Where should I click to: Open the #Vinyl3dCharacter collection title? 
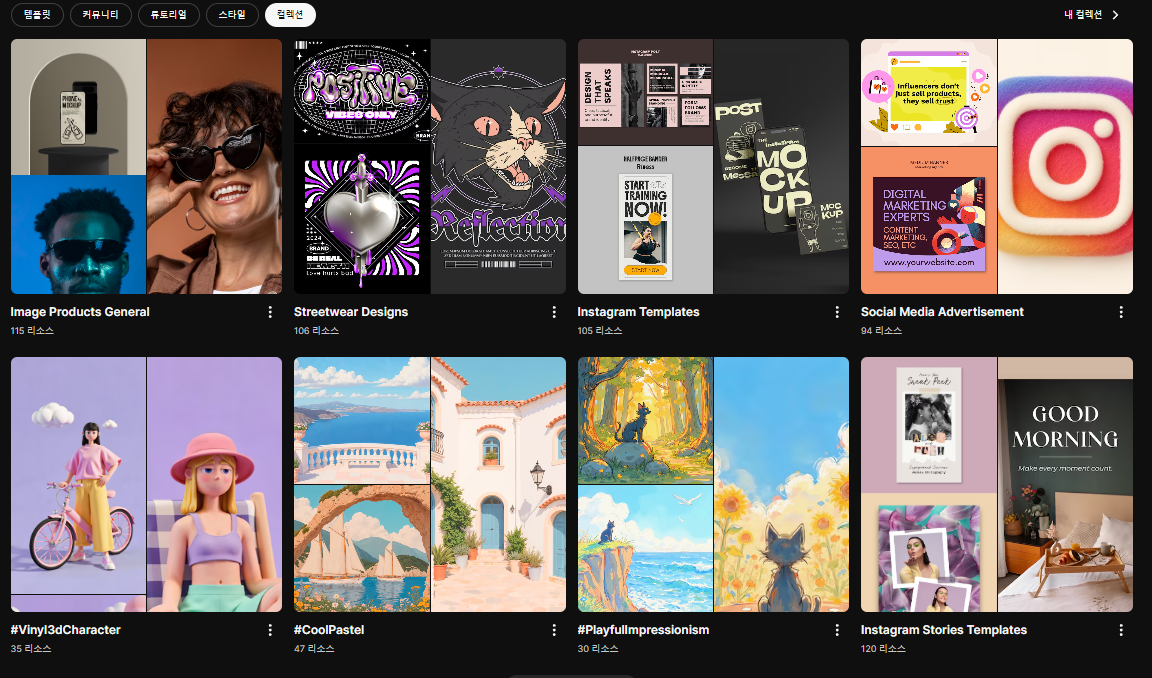pyautogui.click(x=65, y=630)
